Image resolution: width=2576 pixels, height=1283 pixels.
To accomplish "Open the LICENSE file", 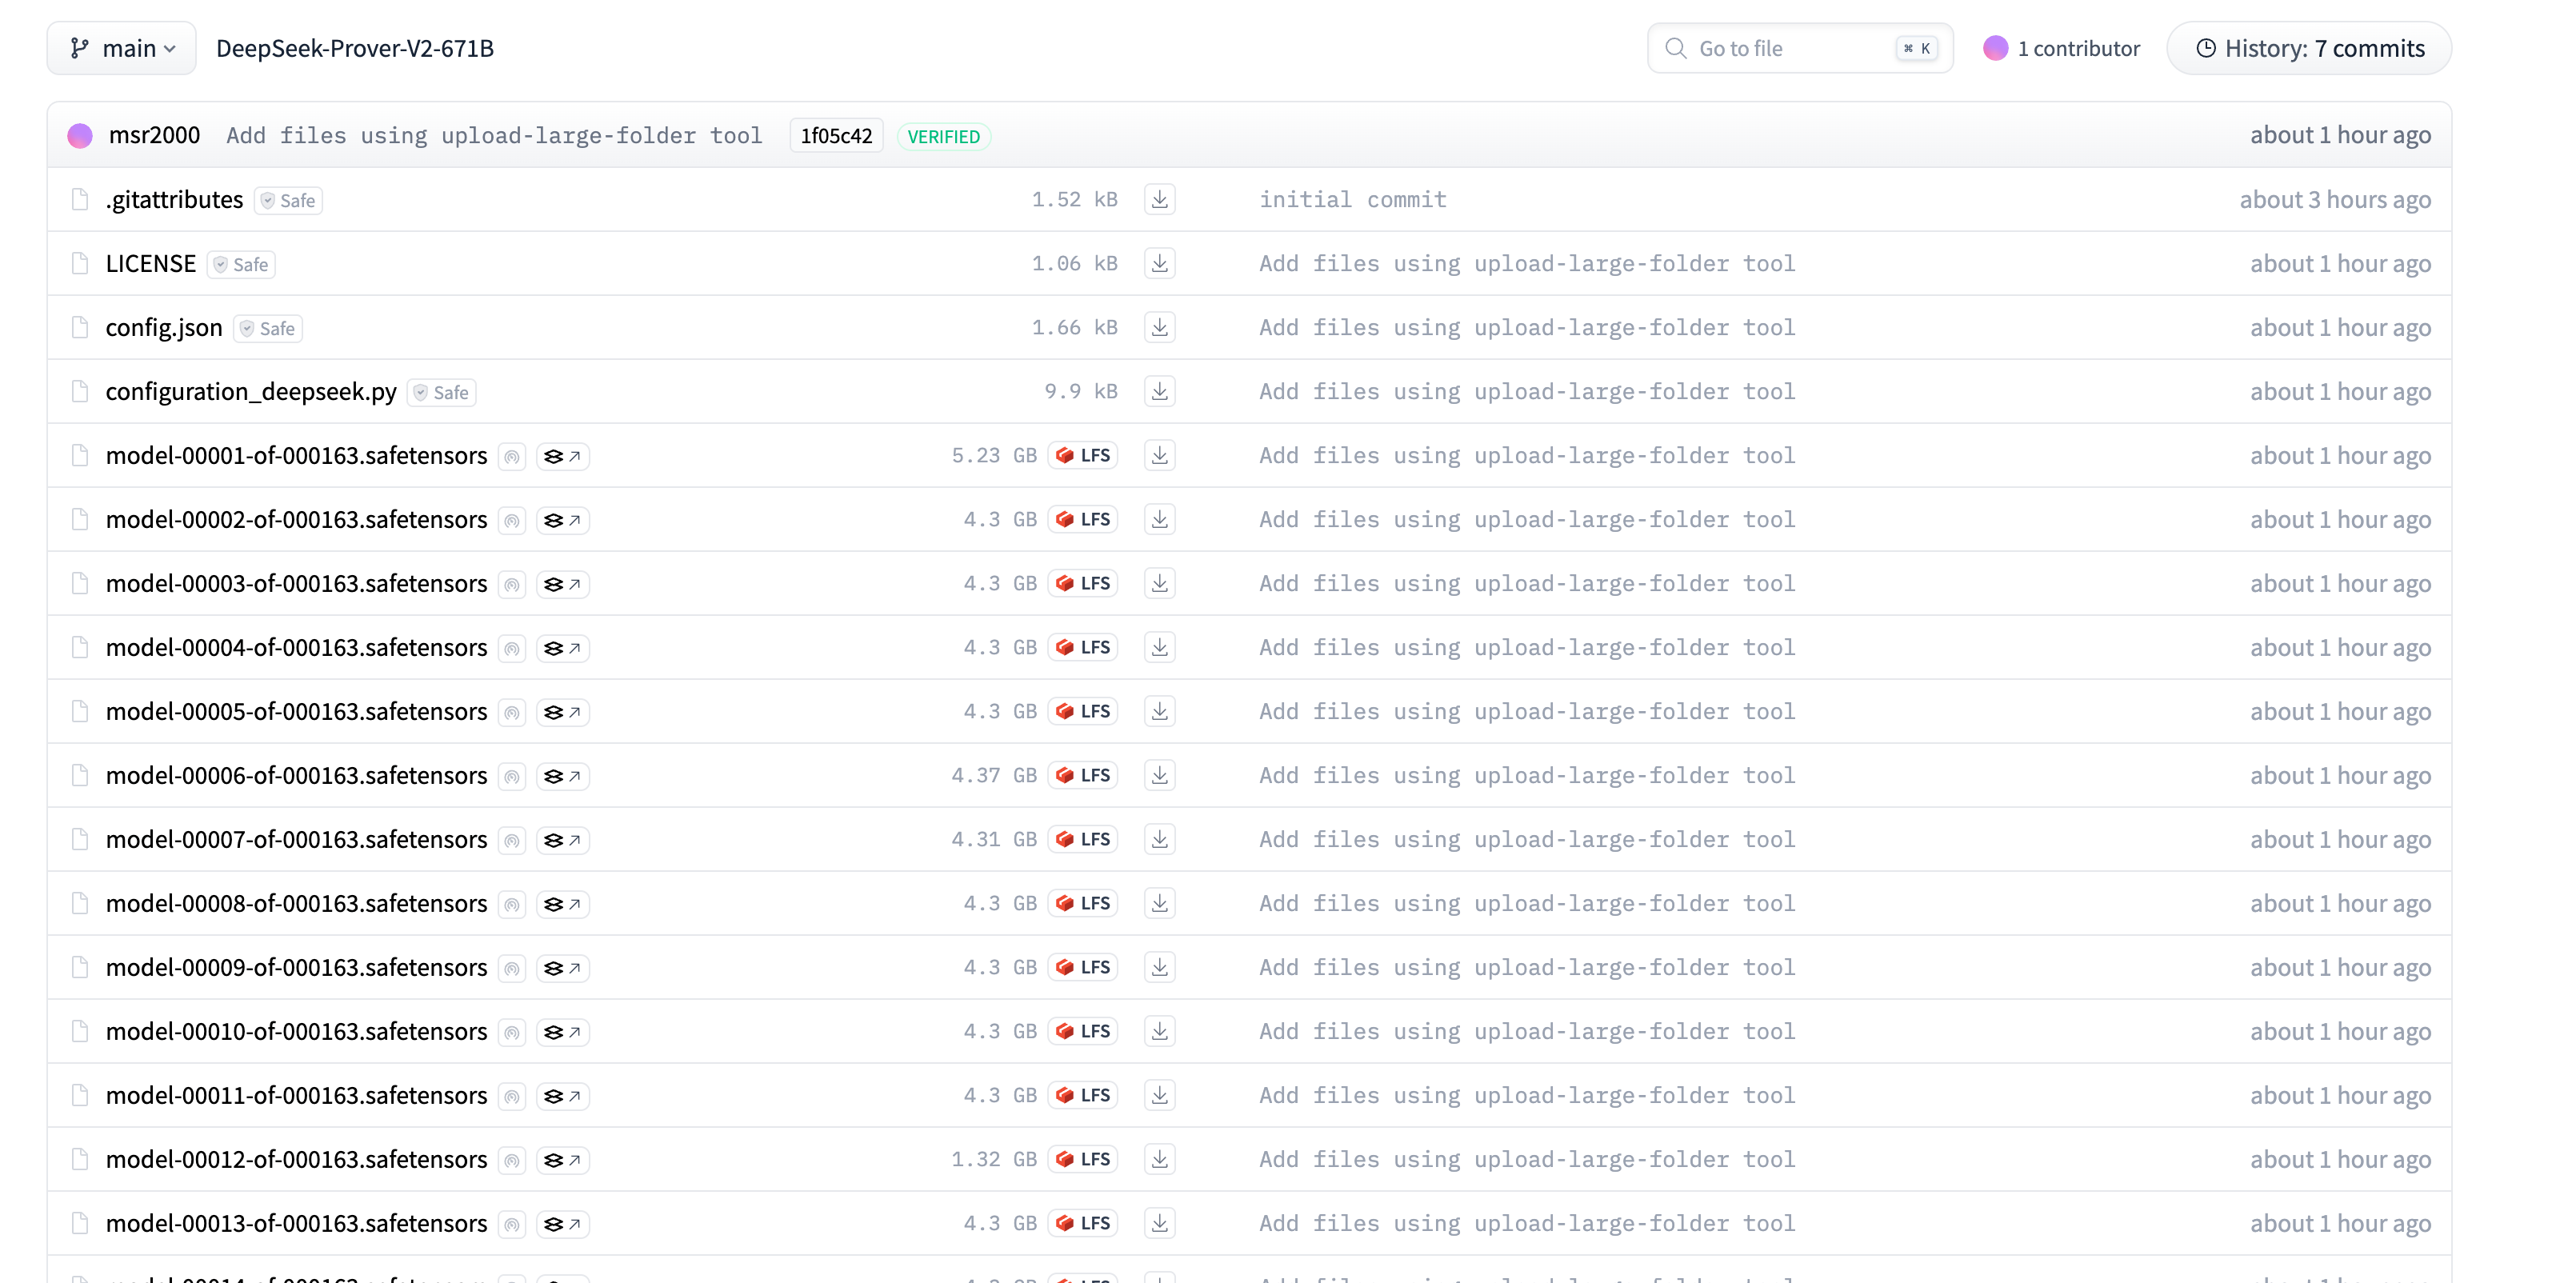I will [x=151, y=263].
